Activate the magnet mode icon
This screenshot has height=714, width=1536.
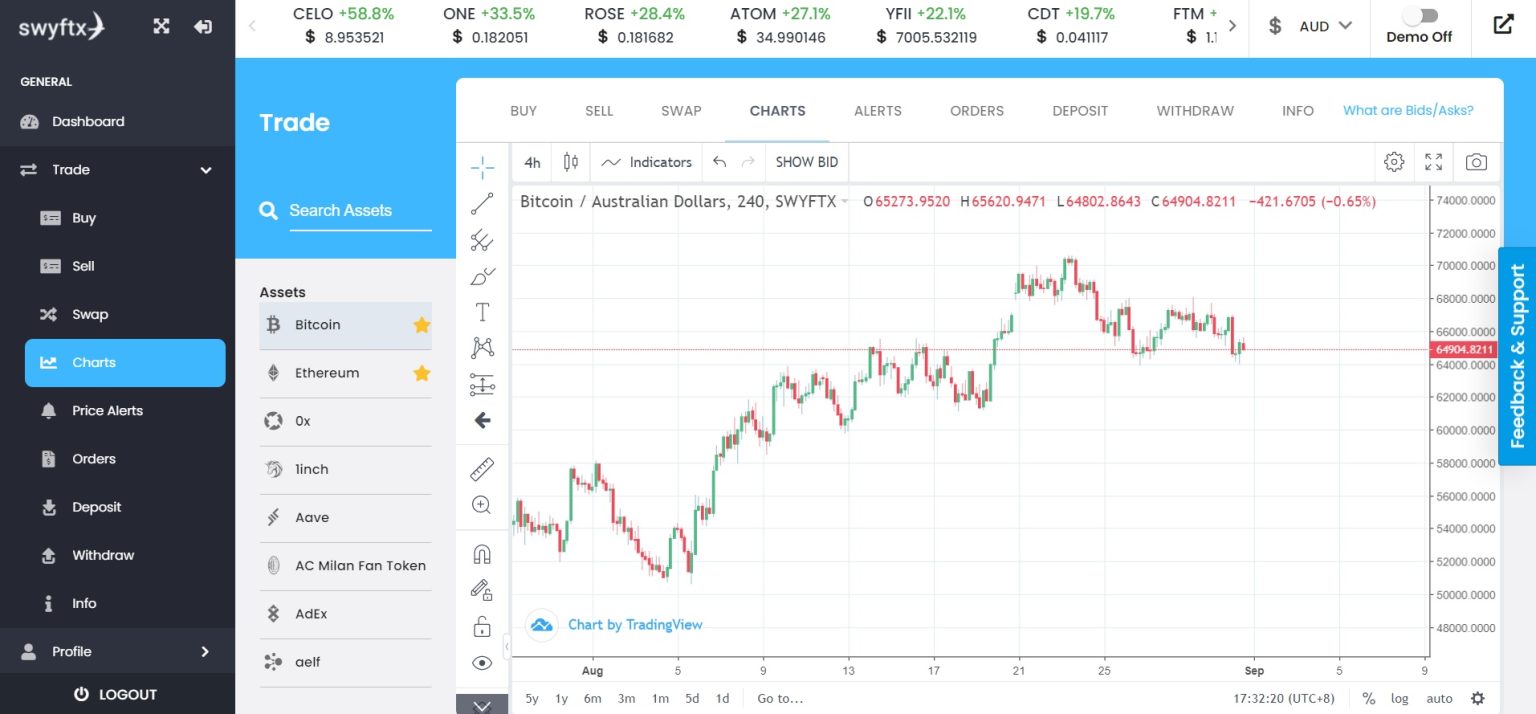[482, 554]
